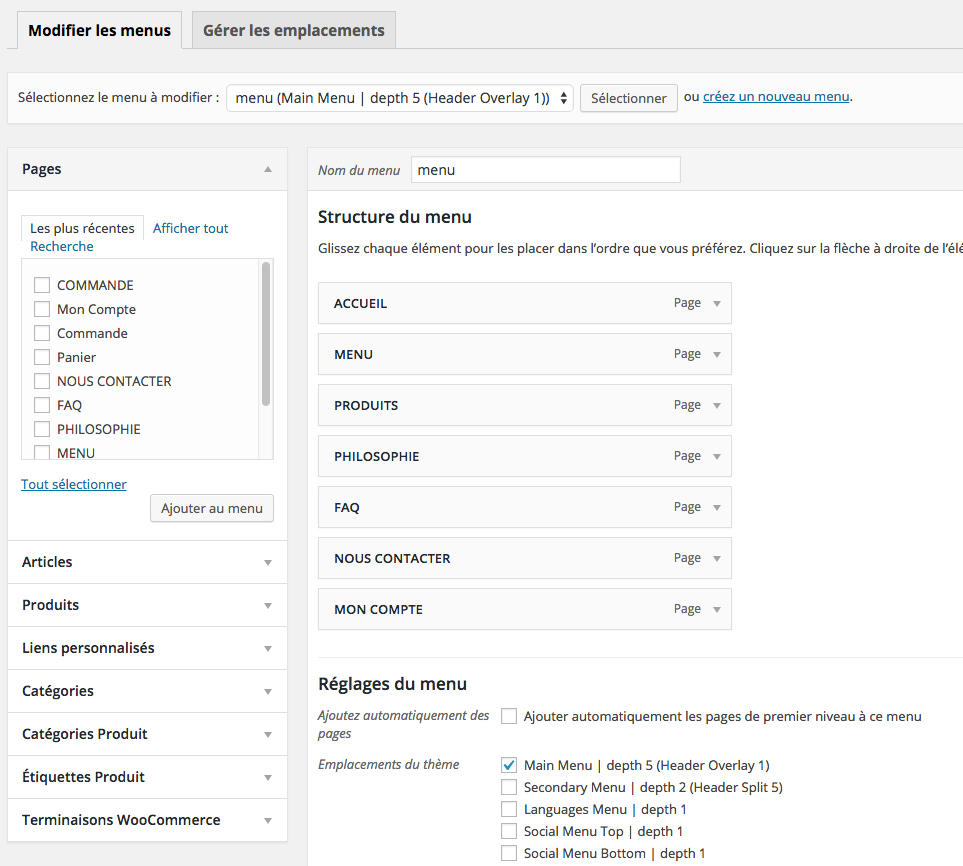The height and width of the screenshot is (866, 963).
Task: Check the Languages Menu depth 1 location
Action: 509,809
